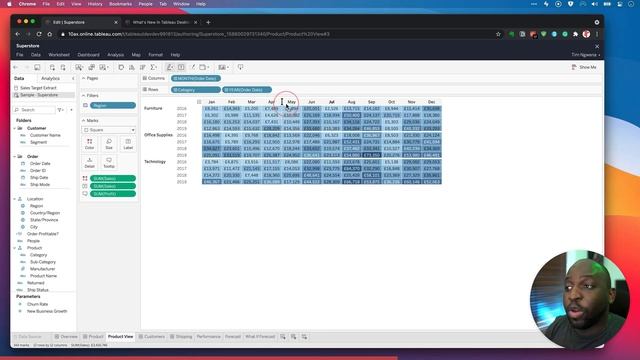
Task: Click the Highlight pen toolbar icon
Action: pos(170,67)
